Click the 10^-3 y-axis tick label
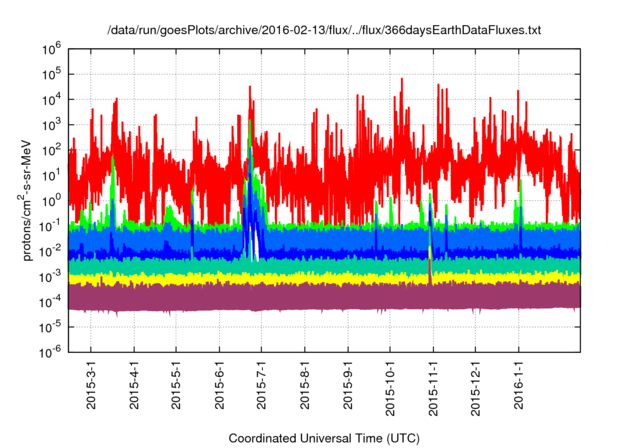The width and height of the screenshot is (640, 448). tap(50, 277)
